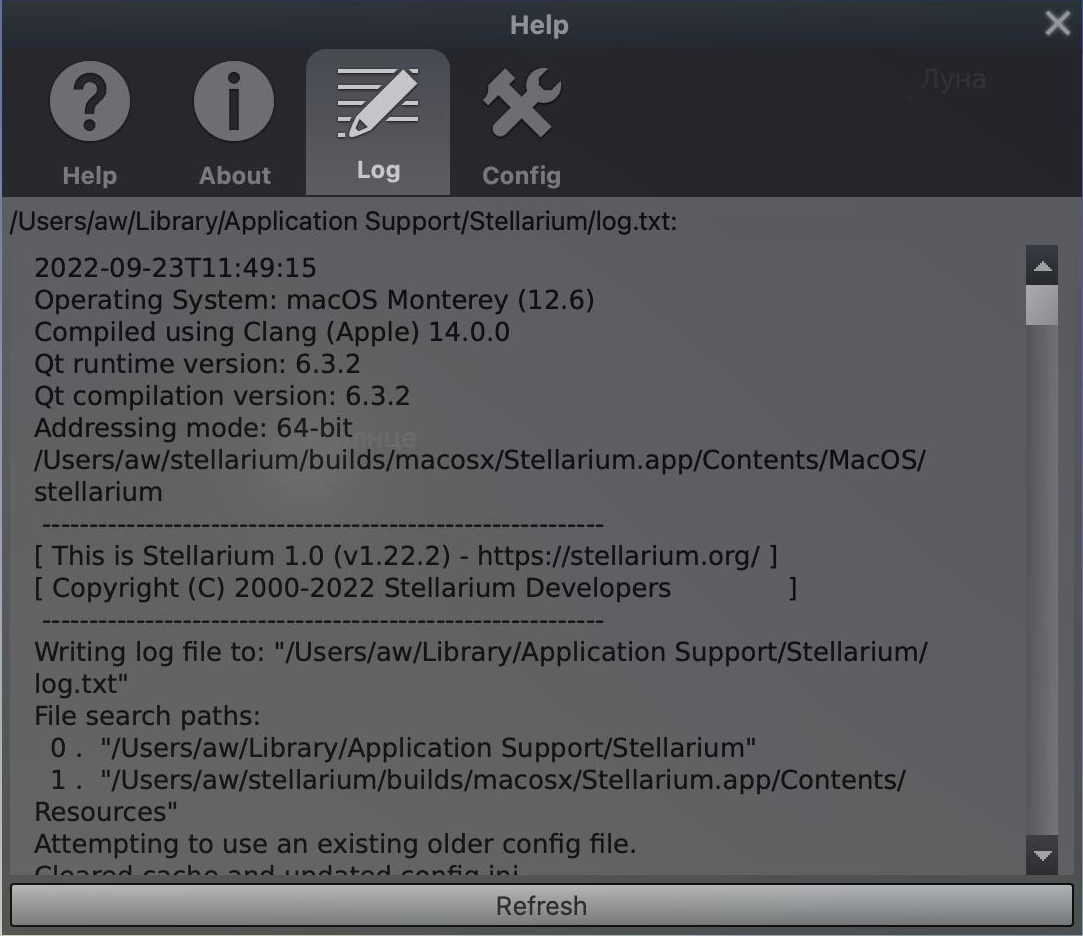This screenshot has height=936, width=1083.
Task: Click the "Config" tab text label
Action: pyautogui.click(x=521, y=176)
